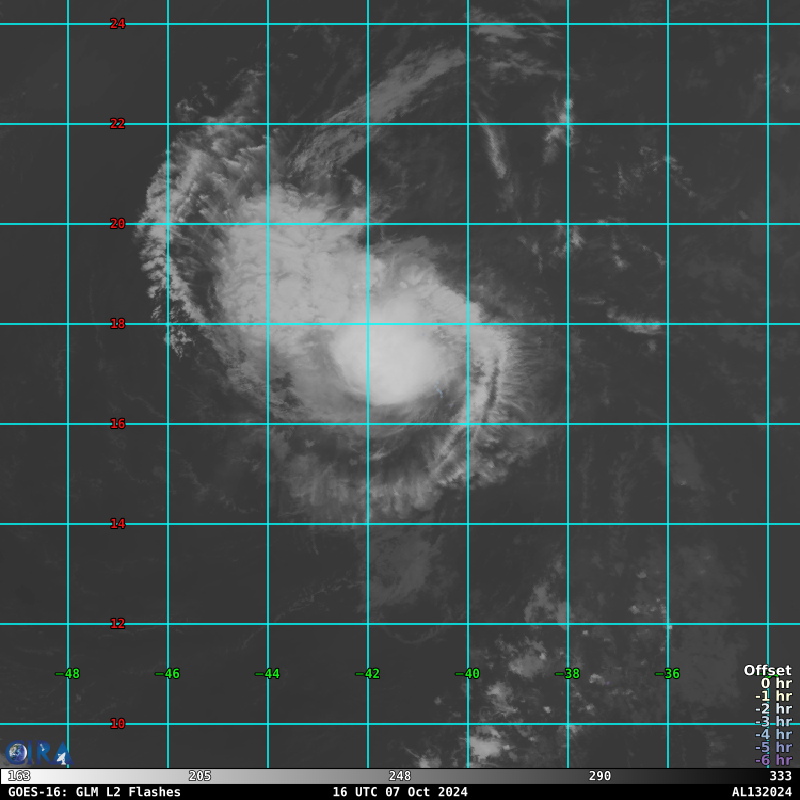This screenshot has width=800, height=800.
Task: Click the -36 longitude label
Action: (x=667, y=674)
